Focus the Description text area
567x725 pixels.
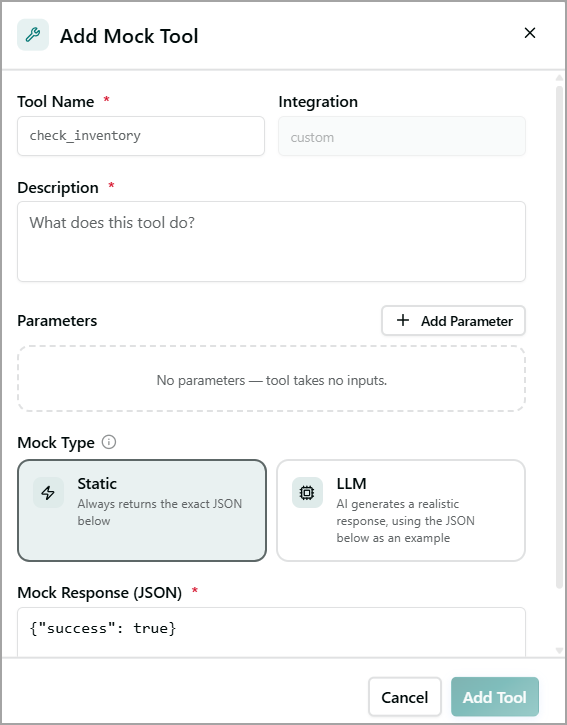(x=271, y=241)
